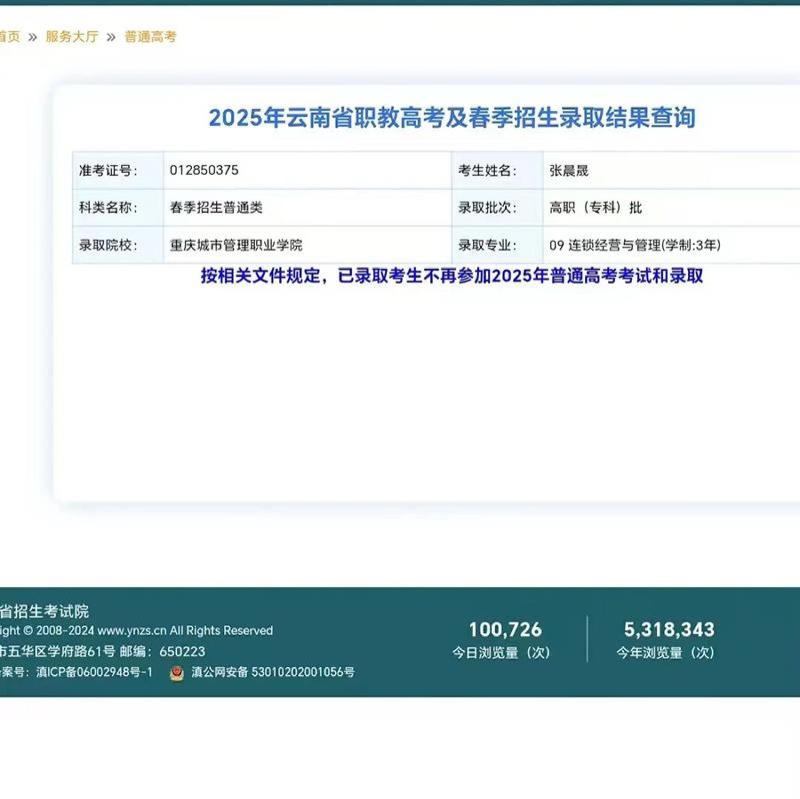
Task: Click the 考生姓名 label cell
Action: [x=487, y=170]
